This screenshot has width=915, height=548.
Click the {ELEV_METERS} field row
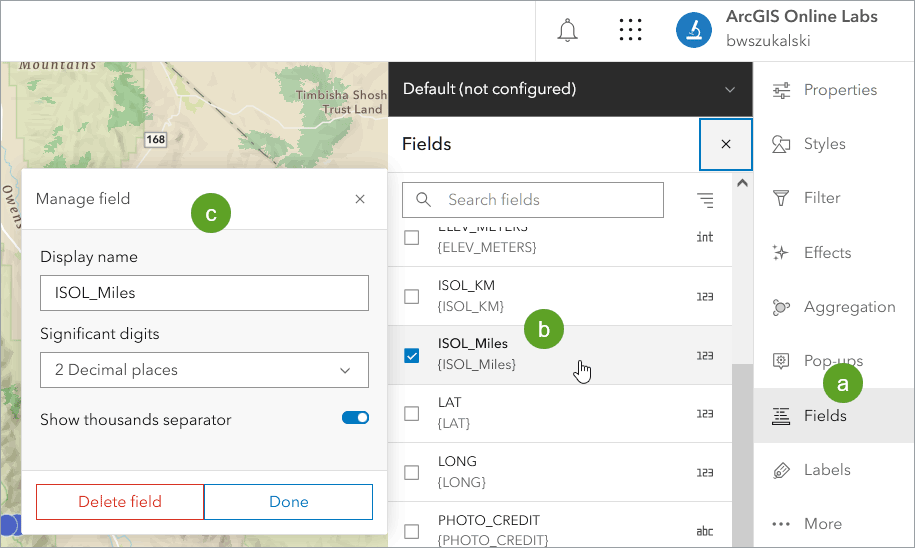click(x=560, y=244)
